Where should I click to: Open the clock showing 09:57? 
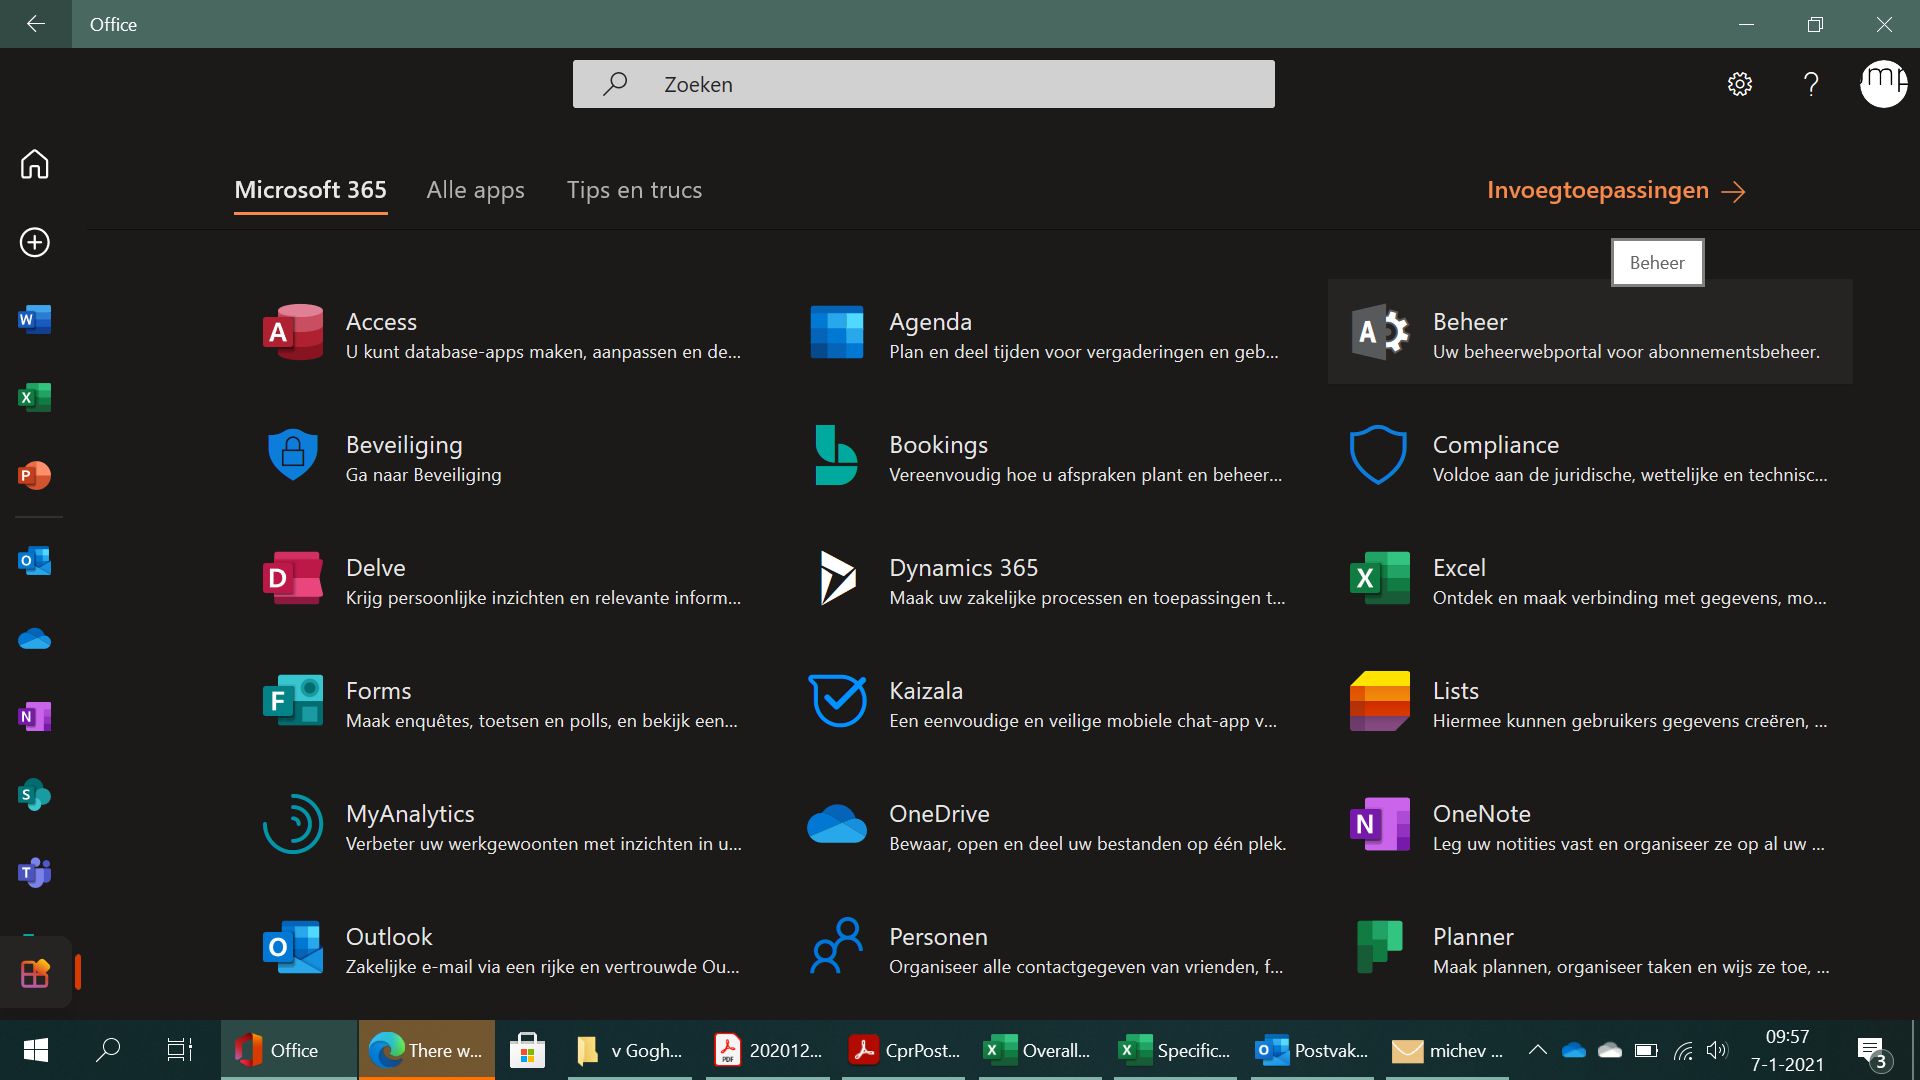1787,1050
